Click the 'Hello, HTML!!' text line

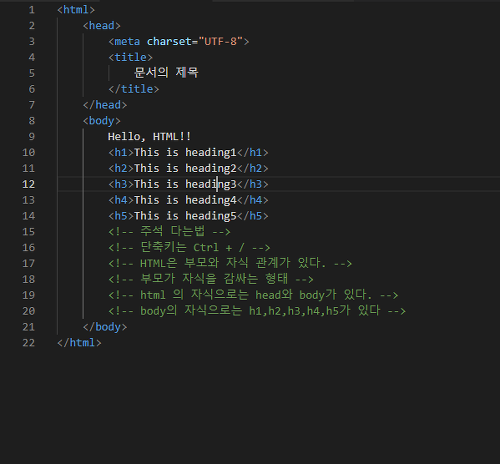[149, 136]
